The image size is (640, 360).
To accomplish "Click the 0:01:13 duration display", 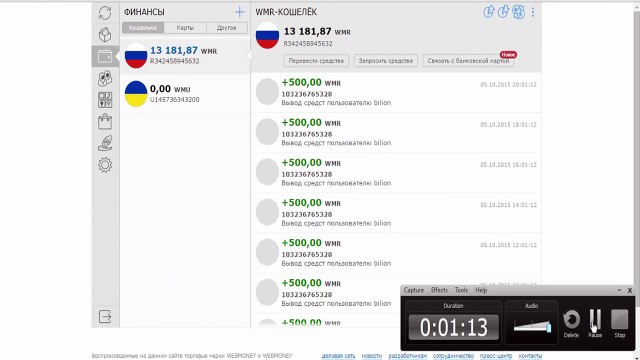I will [453, 327].
